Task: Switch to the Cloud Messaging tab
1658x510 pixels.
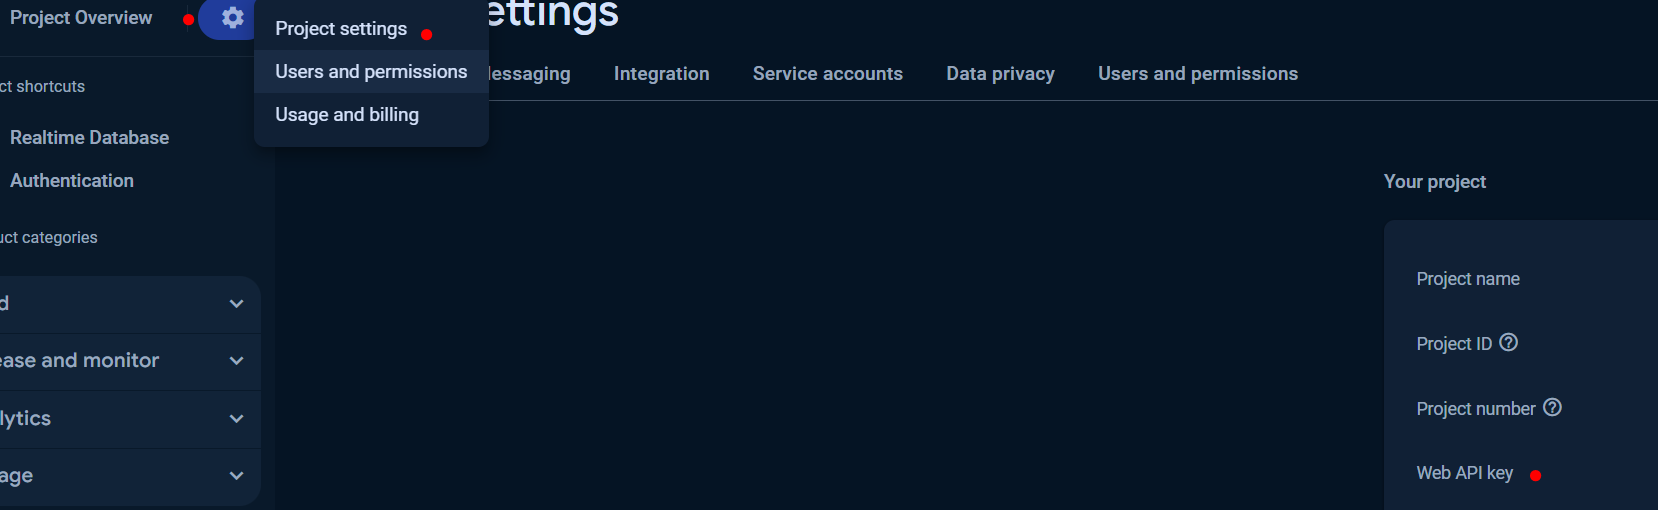Action: point(530,74)
